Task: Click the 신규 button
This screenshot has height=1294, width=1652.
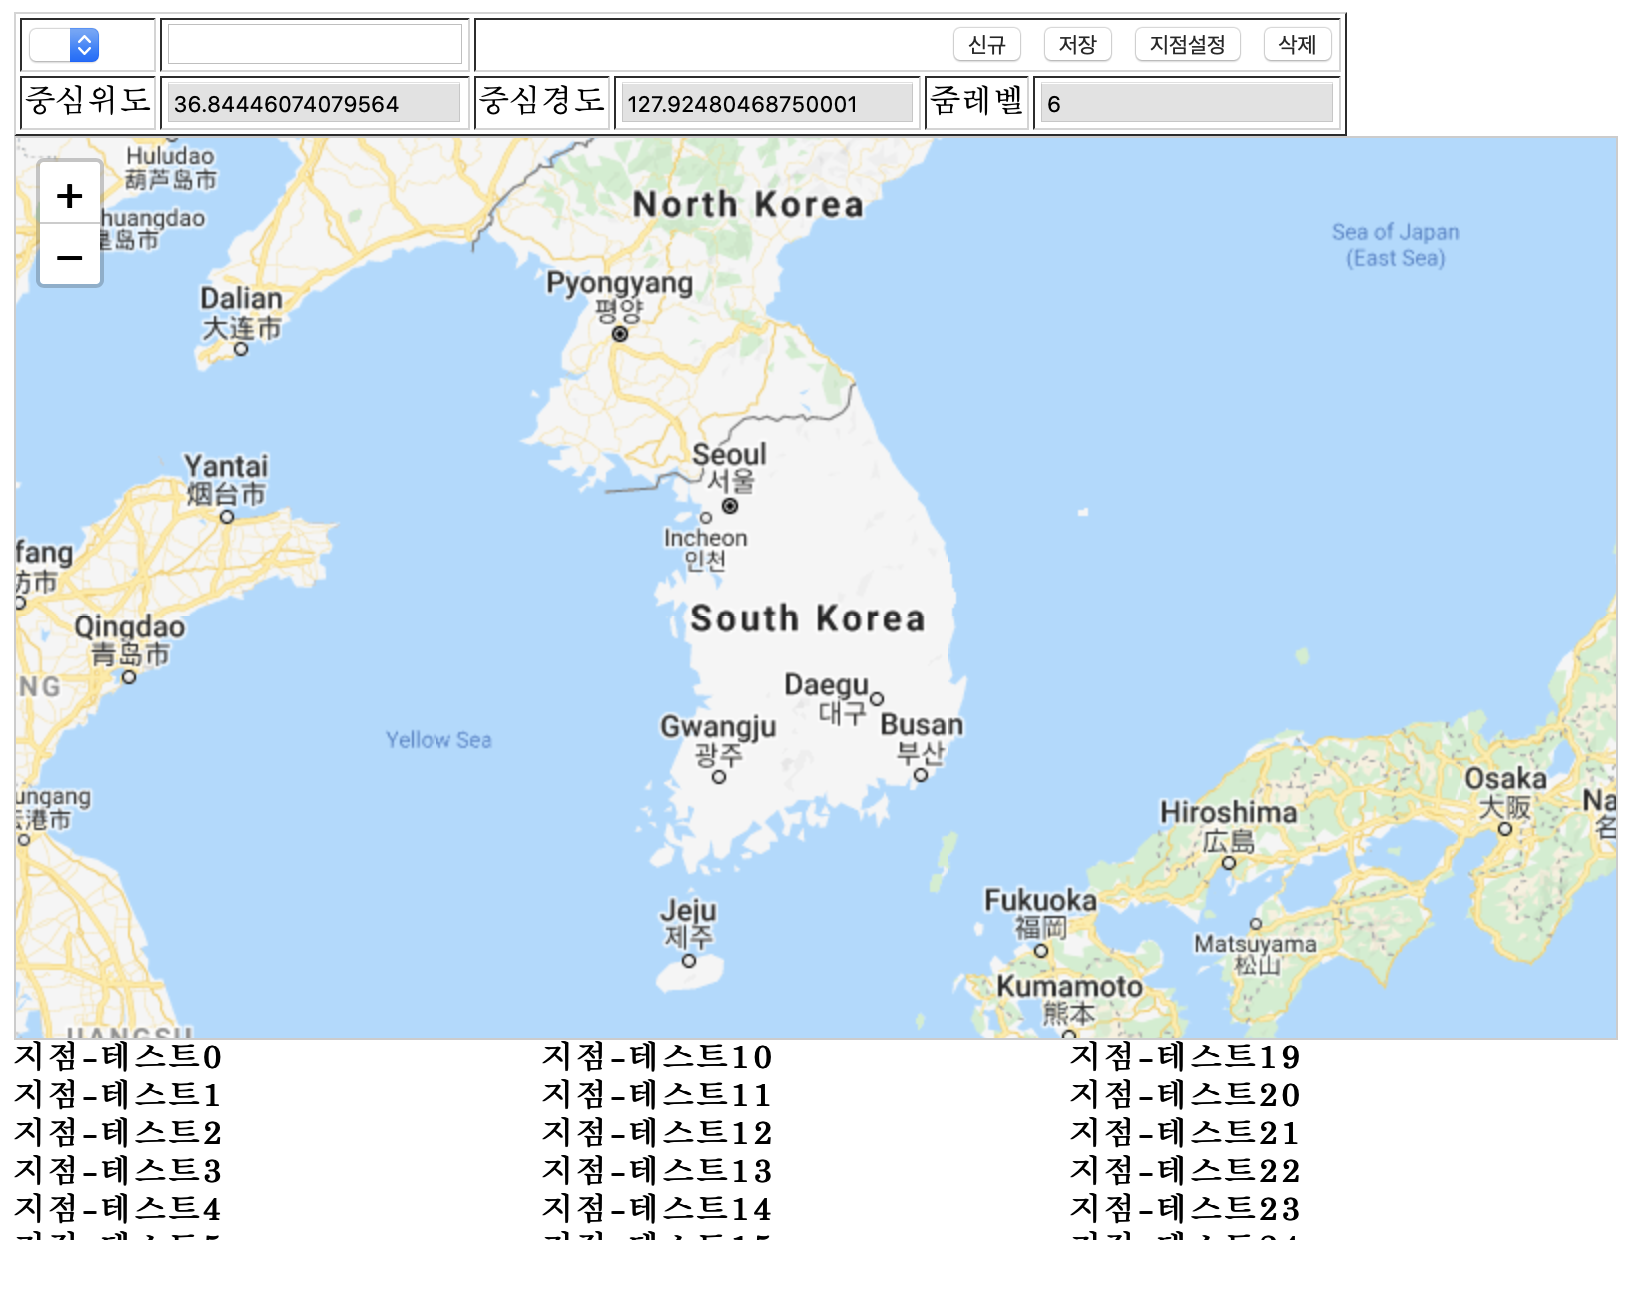Action: [986, 44]
